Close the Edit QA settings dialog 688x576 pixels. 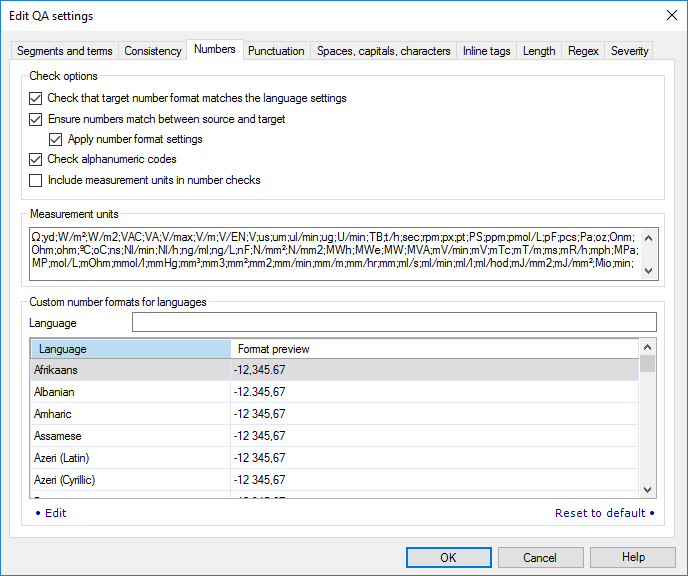click(x=670, y=15)
